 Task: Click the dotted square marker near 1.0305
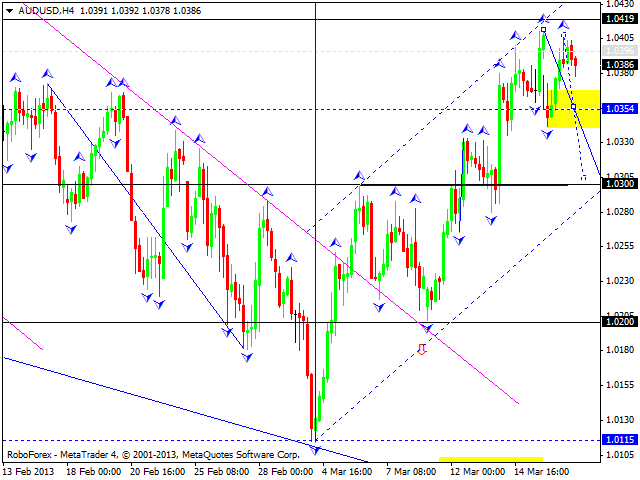click(584, 178)
